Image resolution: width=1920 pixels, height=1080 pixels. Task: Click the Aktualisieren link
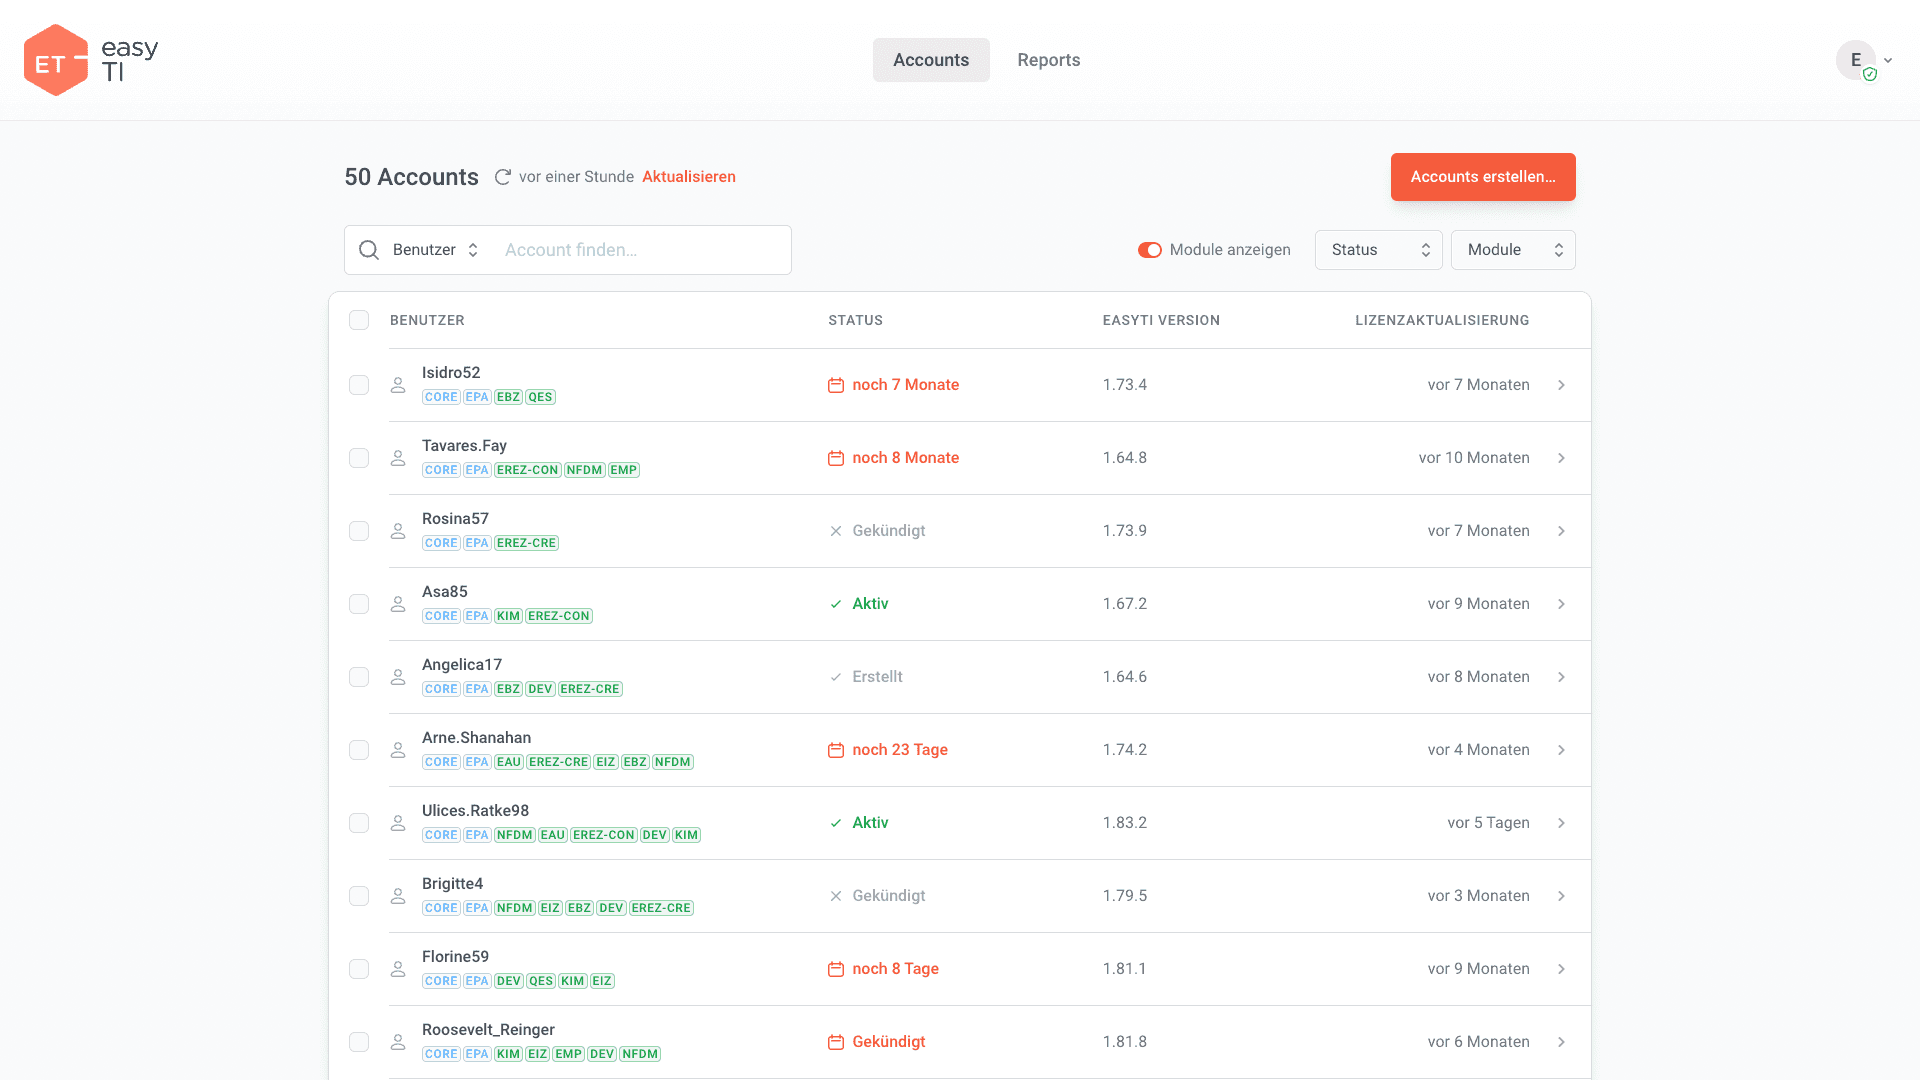click(x=688, y=177)
